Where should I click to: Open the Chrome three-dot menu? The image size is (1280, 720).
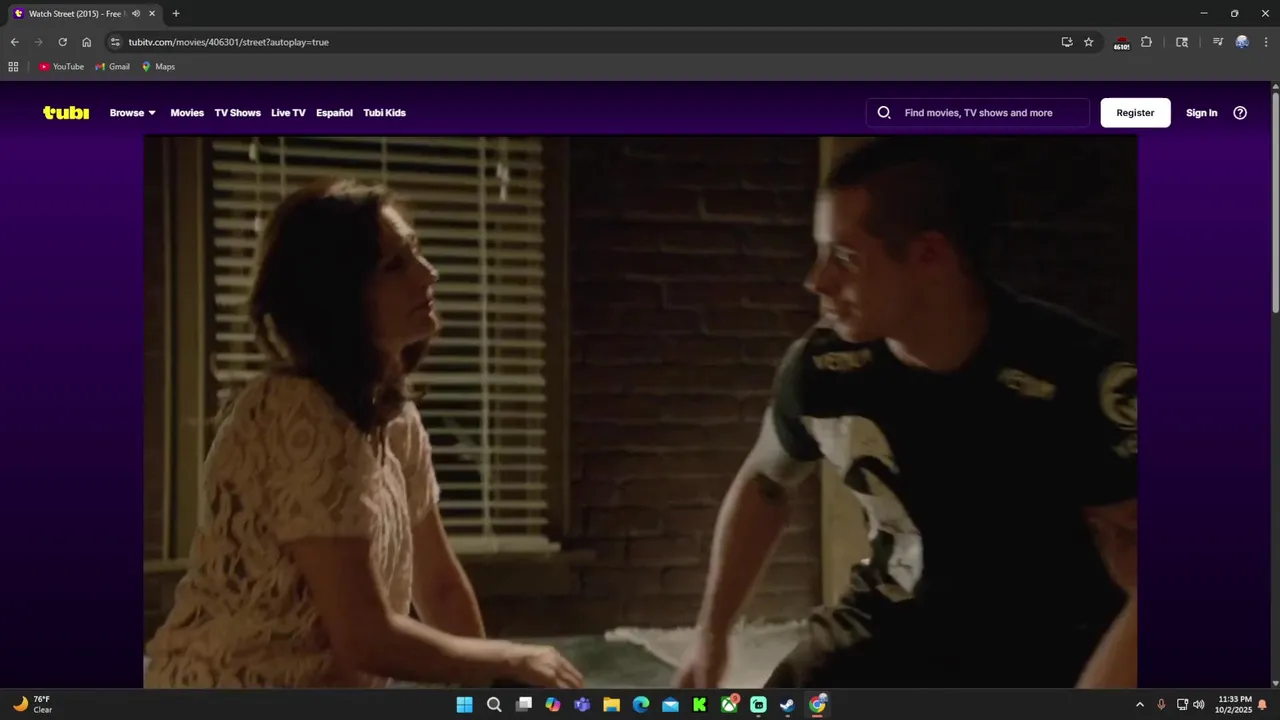click(1266, 42)
